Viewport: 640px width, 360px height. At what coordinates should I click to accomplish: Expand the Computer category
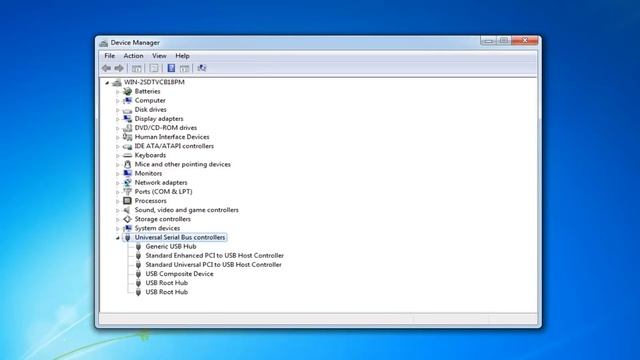(118, 101)
